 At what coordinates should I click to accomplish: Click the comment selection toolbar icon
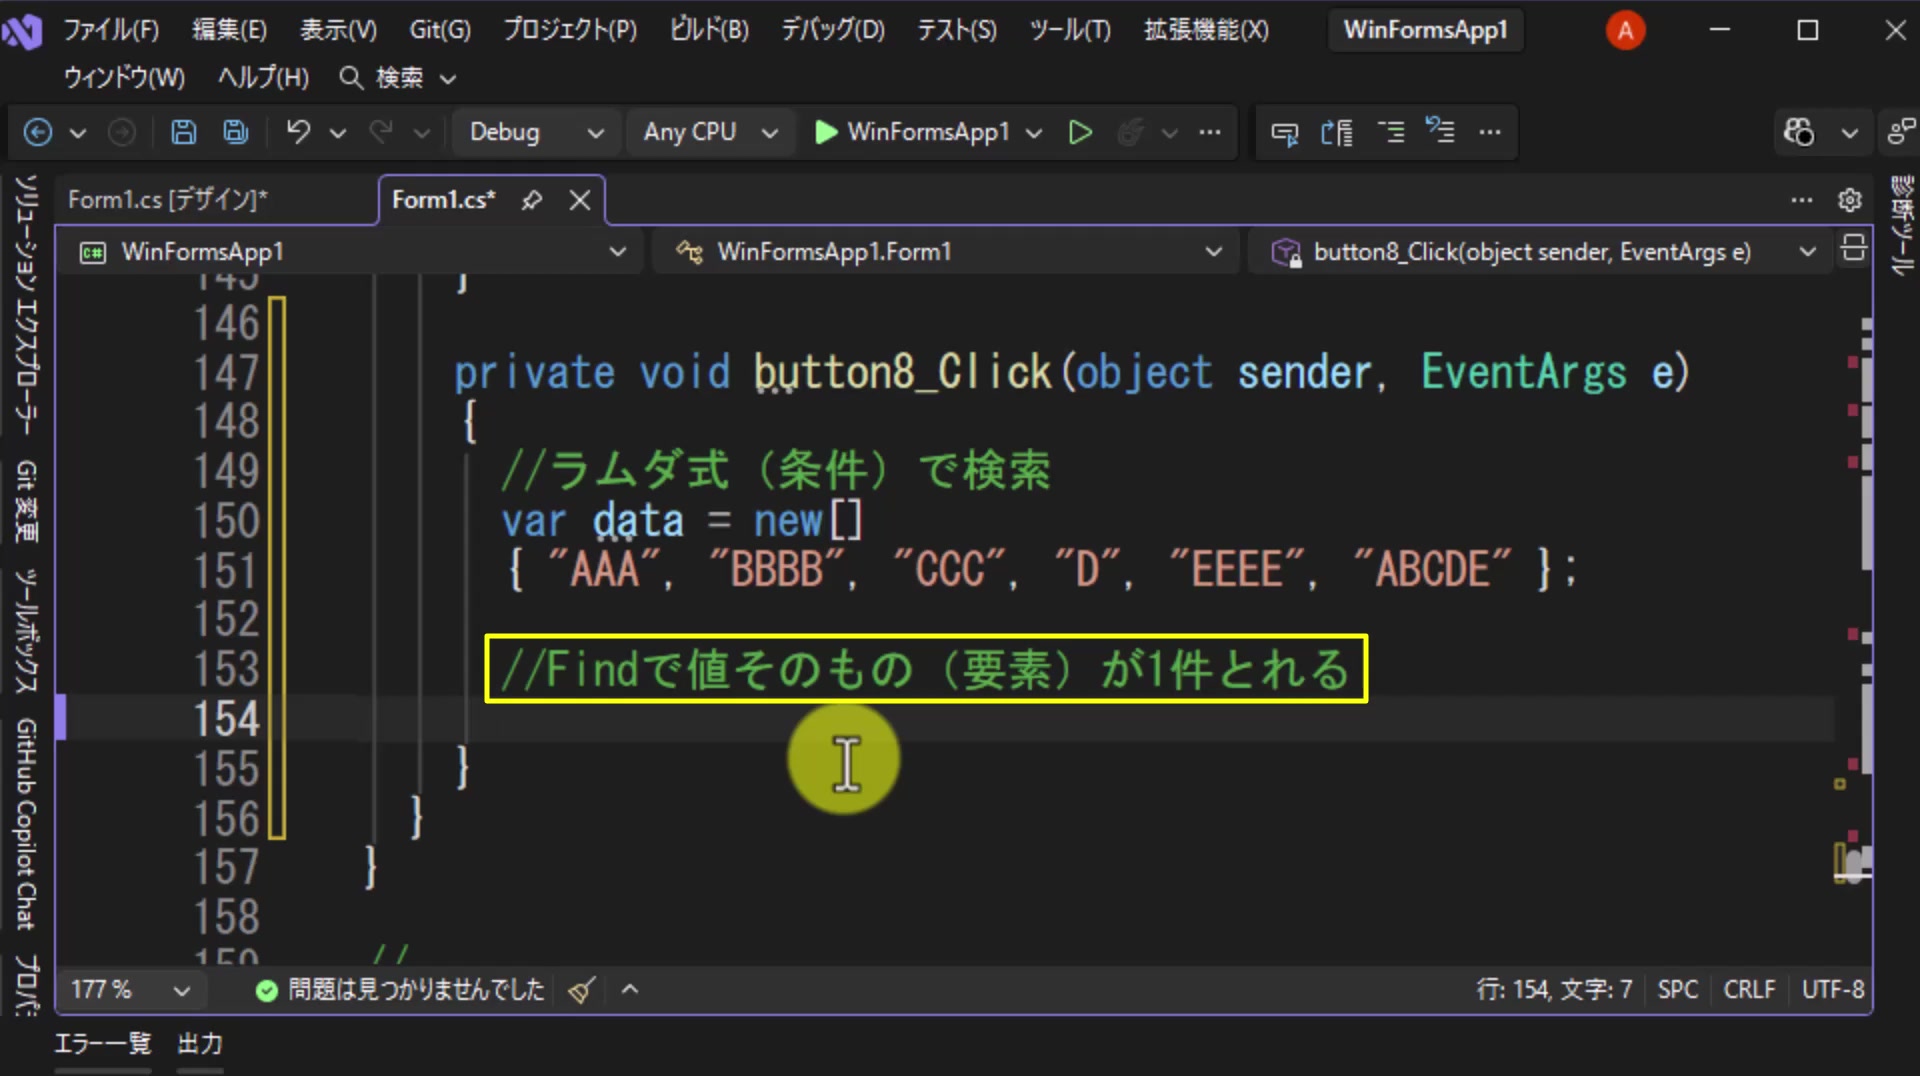(1285, 132)
